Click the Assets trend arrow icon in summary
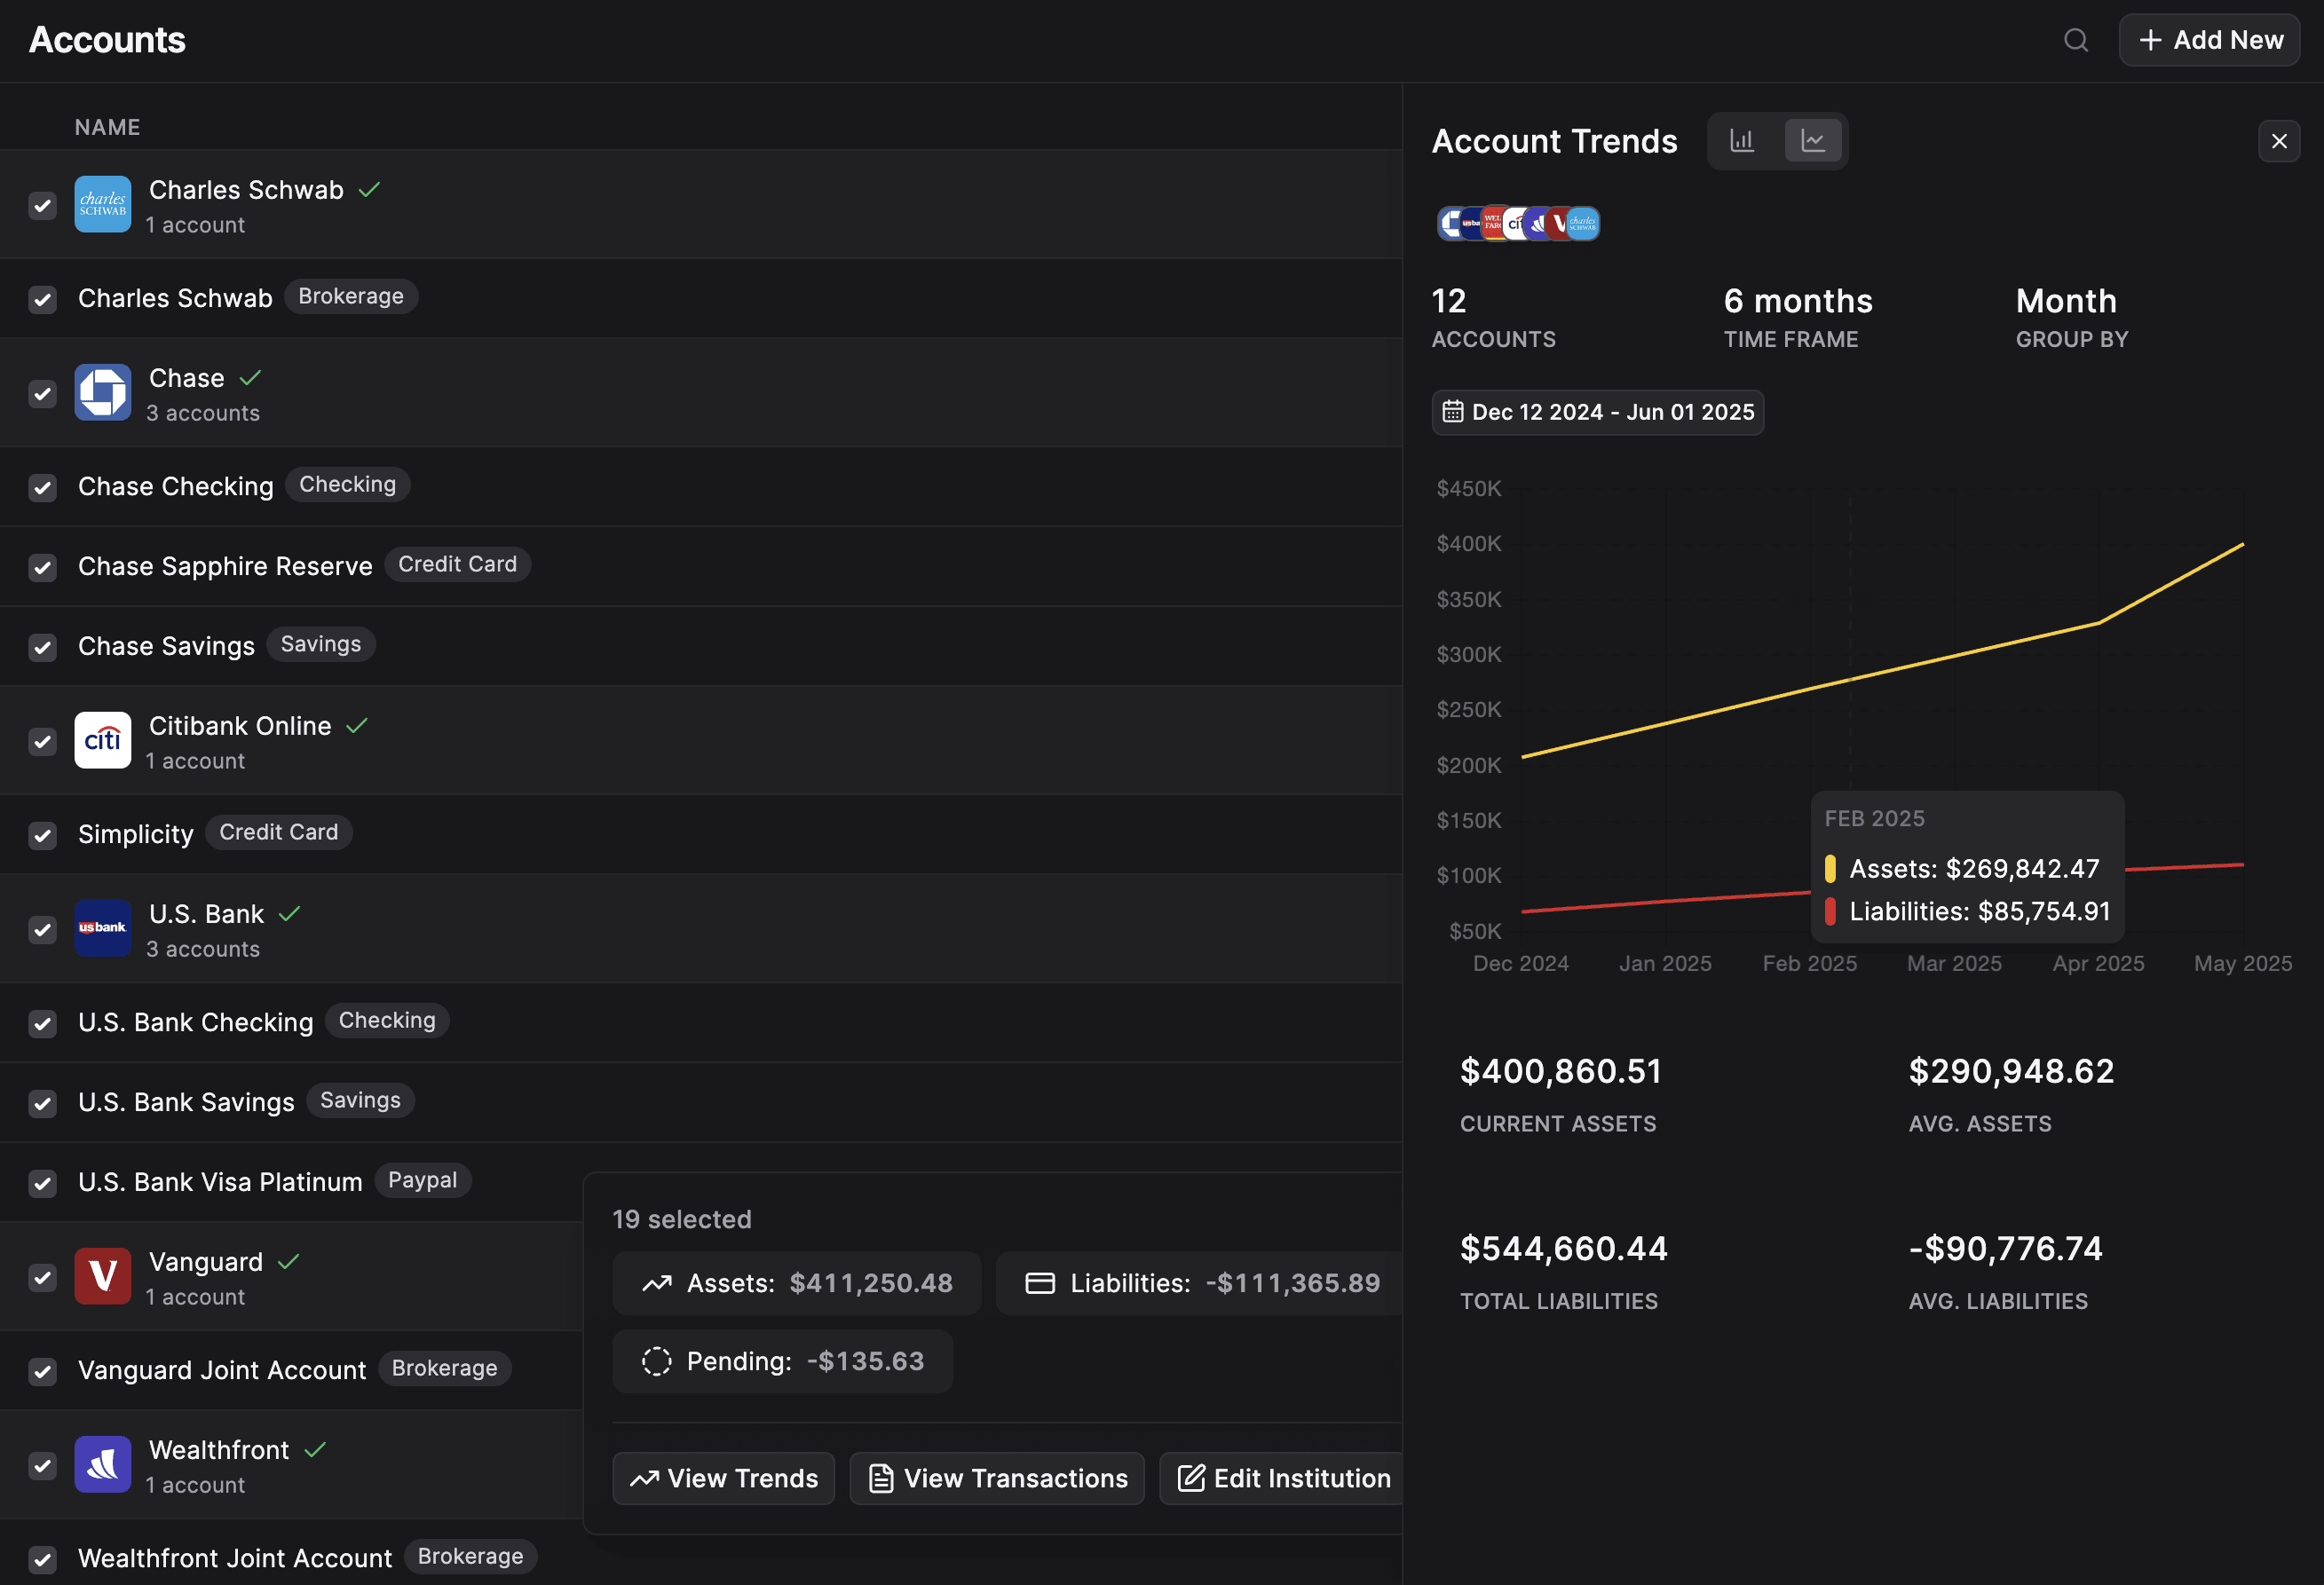This screenshot has height=1585, width=2324. click(x=656, y=1283)
